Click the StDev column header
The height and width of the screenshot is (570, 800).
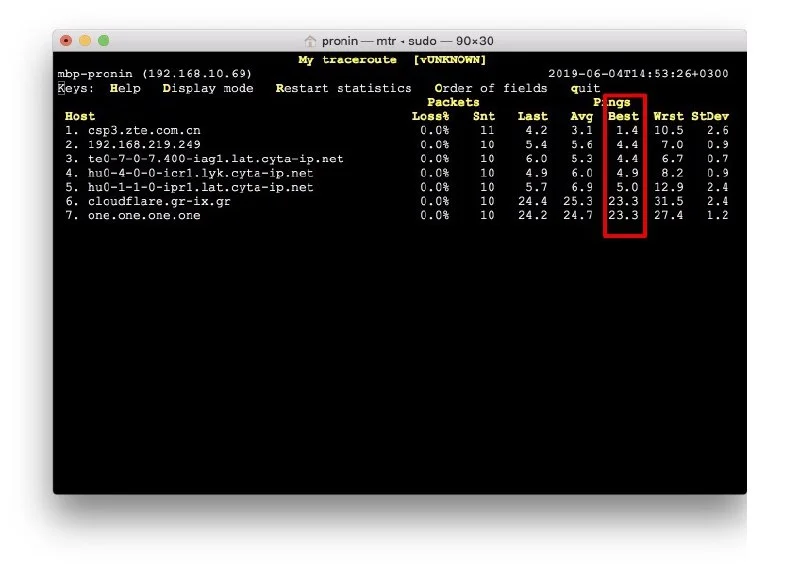(x=709, y=116)
